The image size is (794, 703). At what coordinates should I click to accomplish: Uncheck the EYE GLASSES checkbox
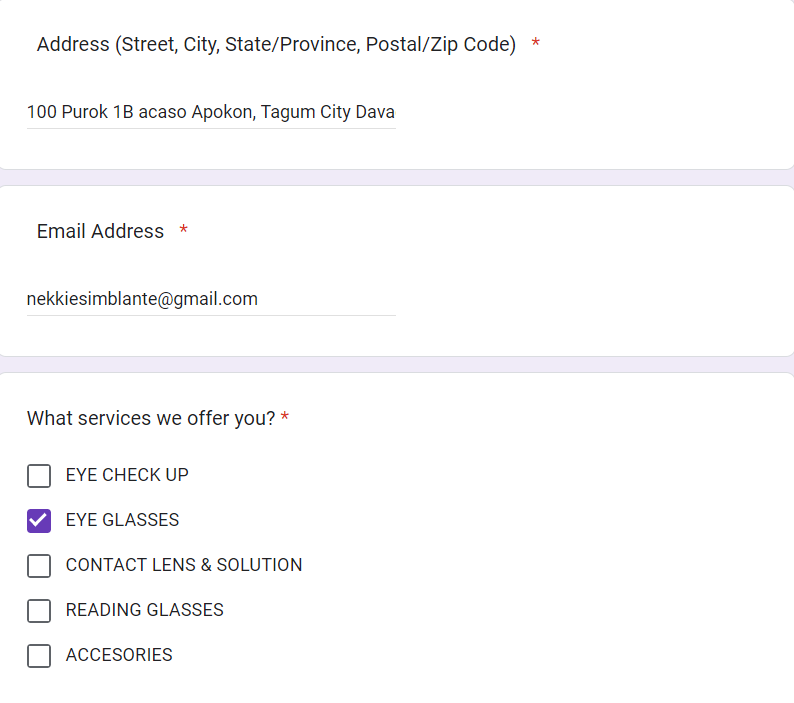coord(39,521)
